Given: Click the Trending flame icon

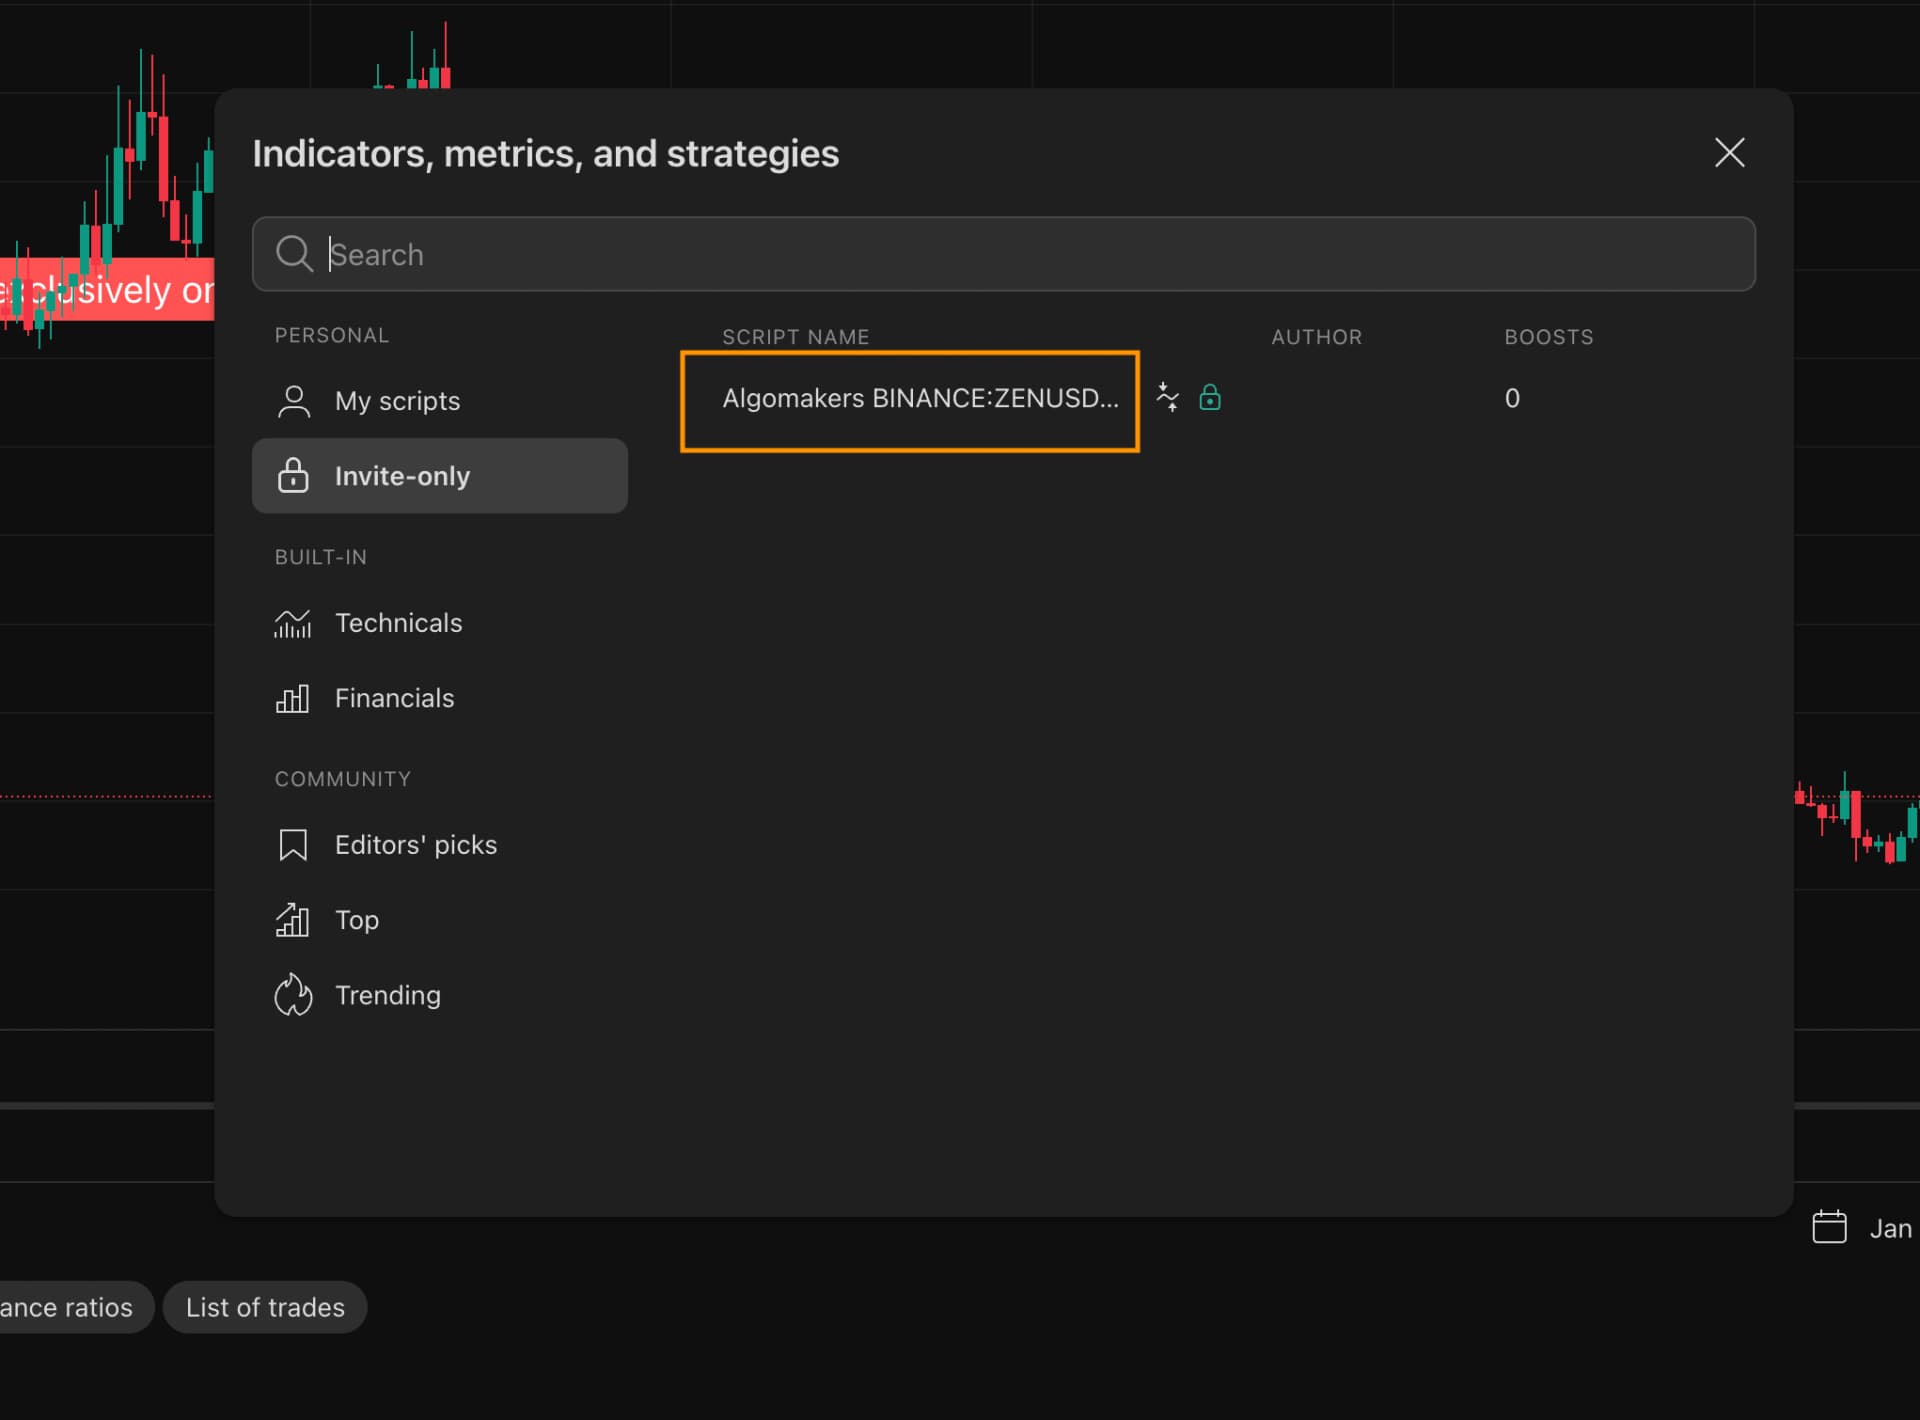Looking at the screenshot, I should coord(293,995).
